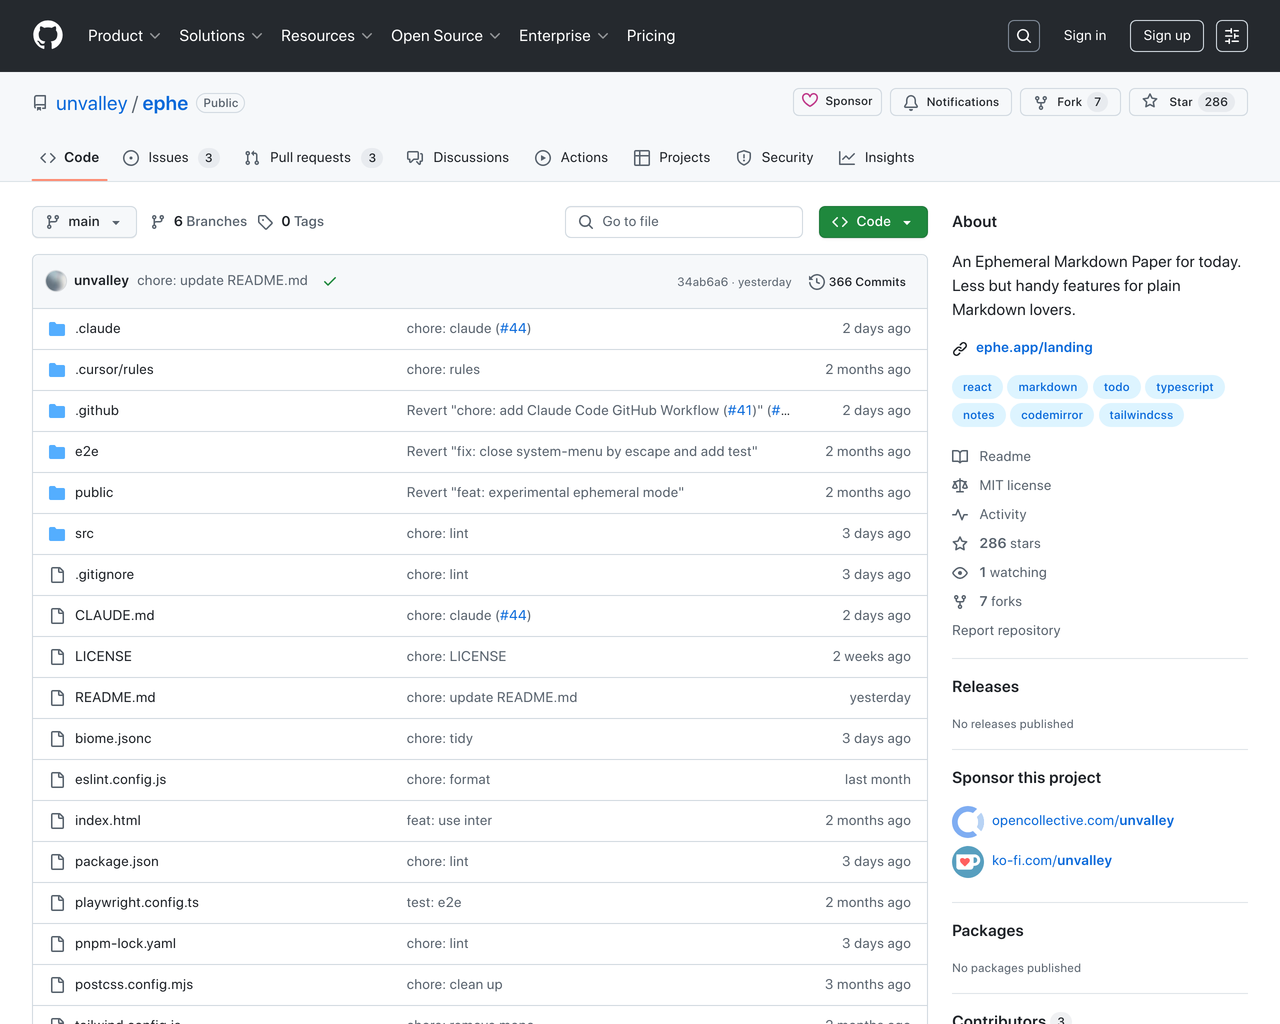Viewport: 1280px width, 1024px height.
Task: Open the Discussions tab
Action: pos(458,158)
